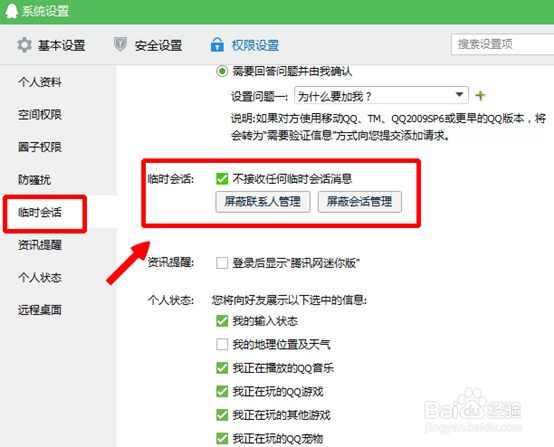Click the 设置问题一: label
Viewport: 554px width, 447px height.
click(x=260, y=96)
